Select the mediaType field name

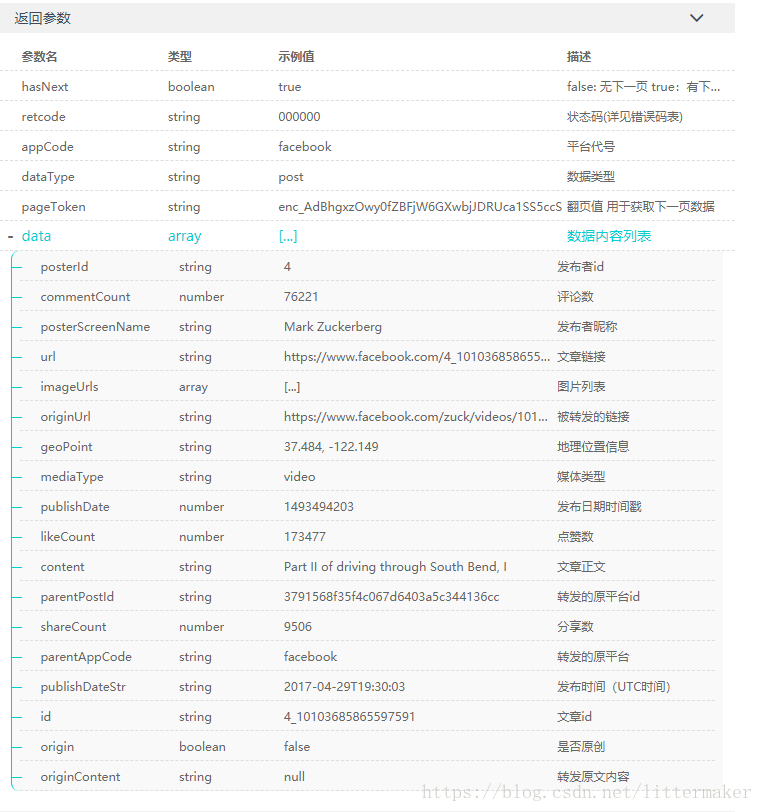[x=72, y=477]
